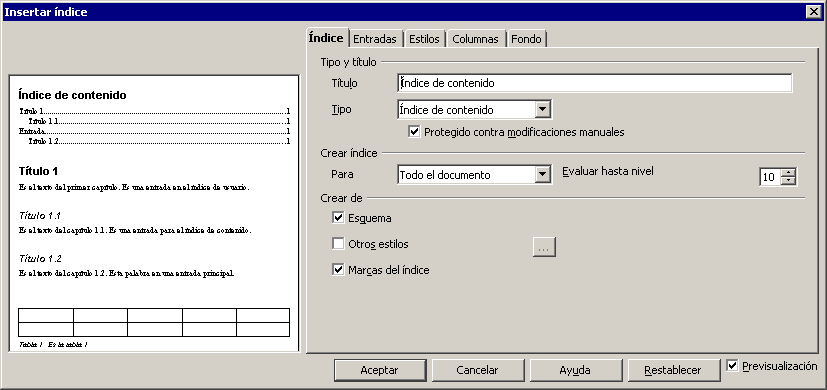
Task: Toggle the Marcas del índice checkbox
Action: coord(338,270)
